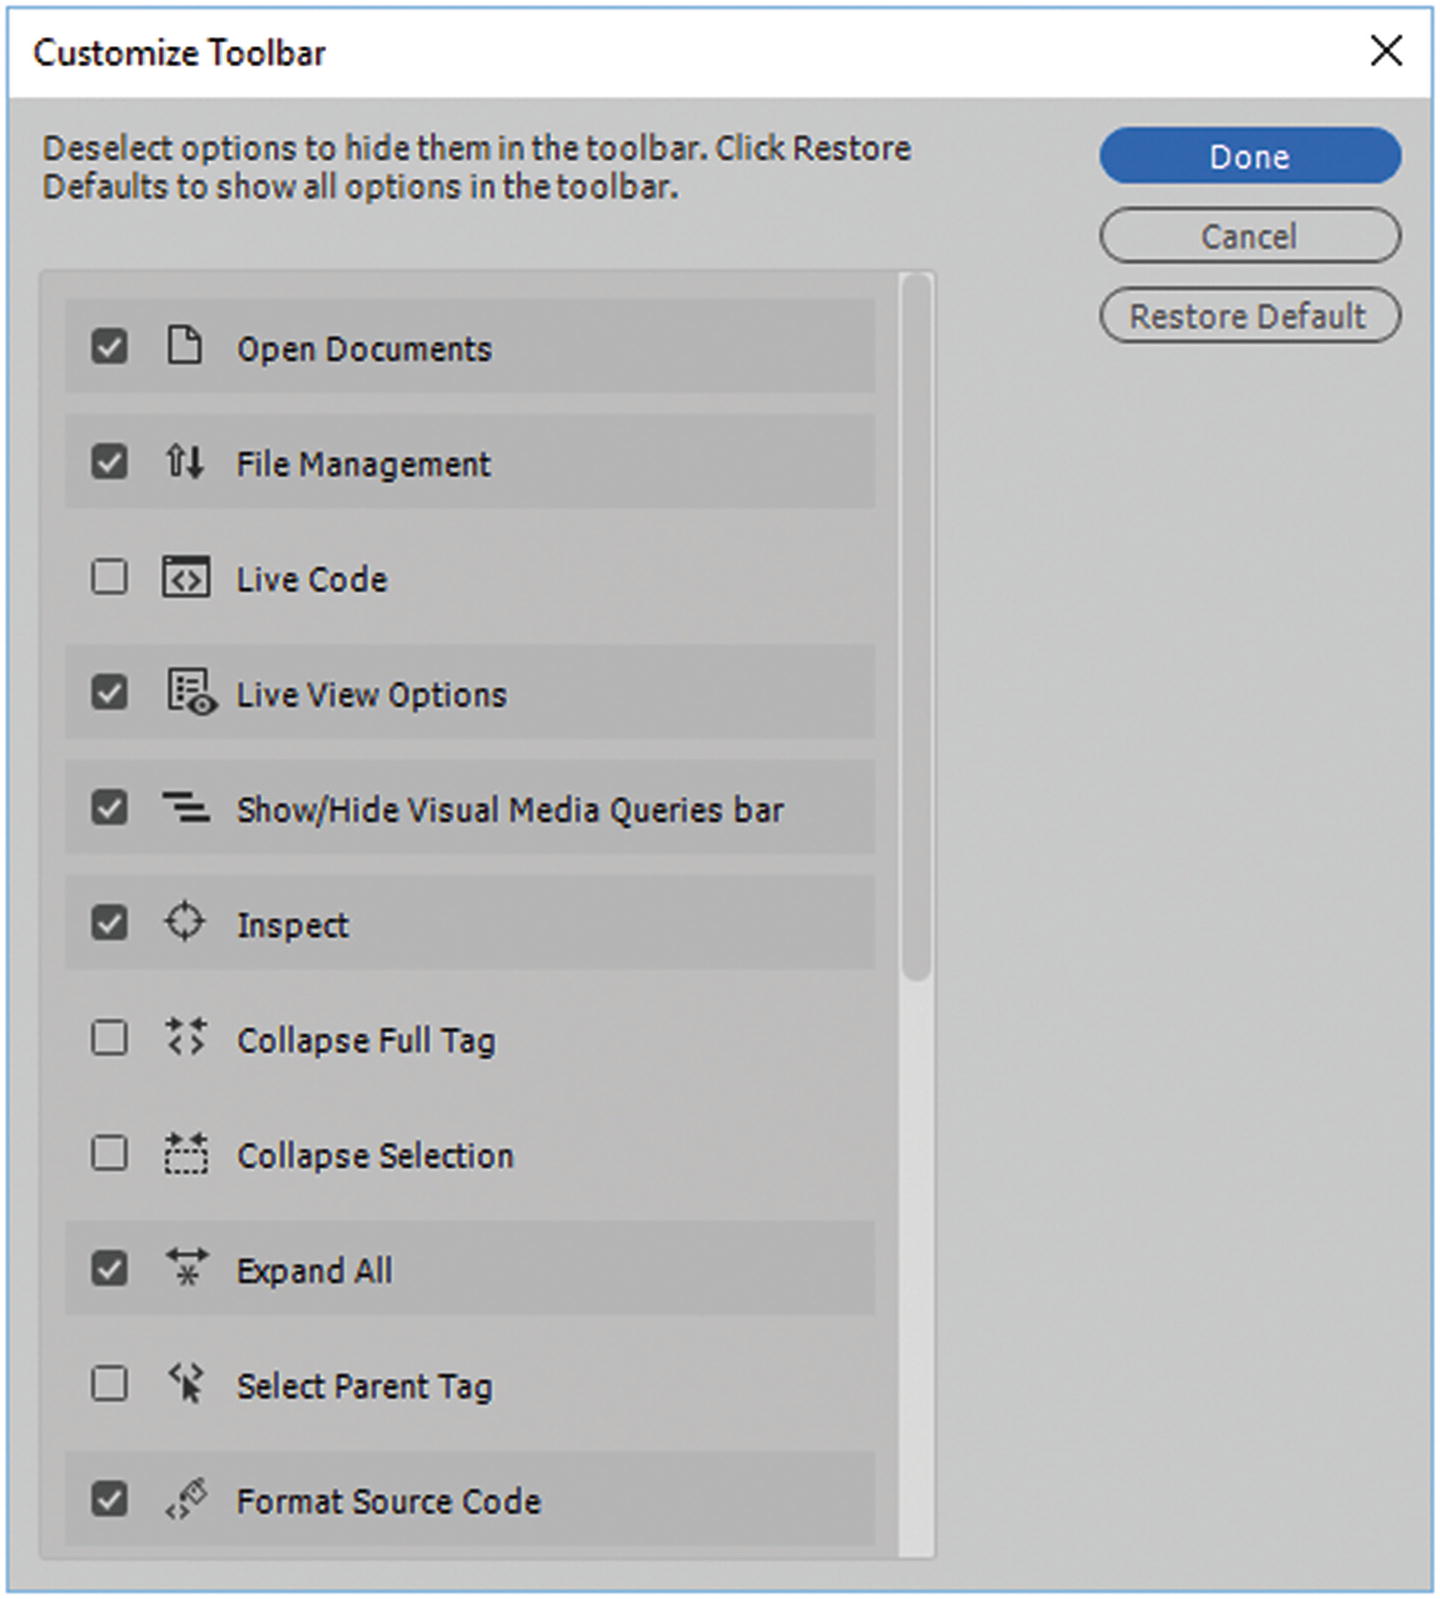Click Restore Default button

(x=1249, y=316)
